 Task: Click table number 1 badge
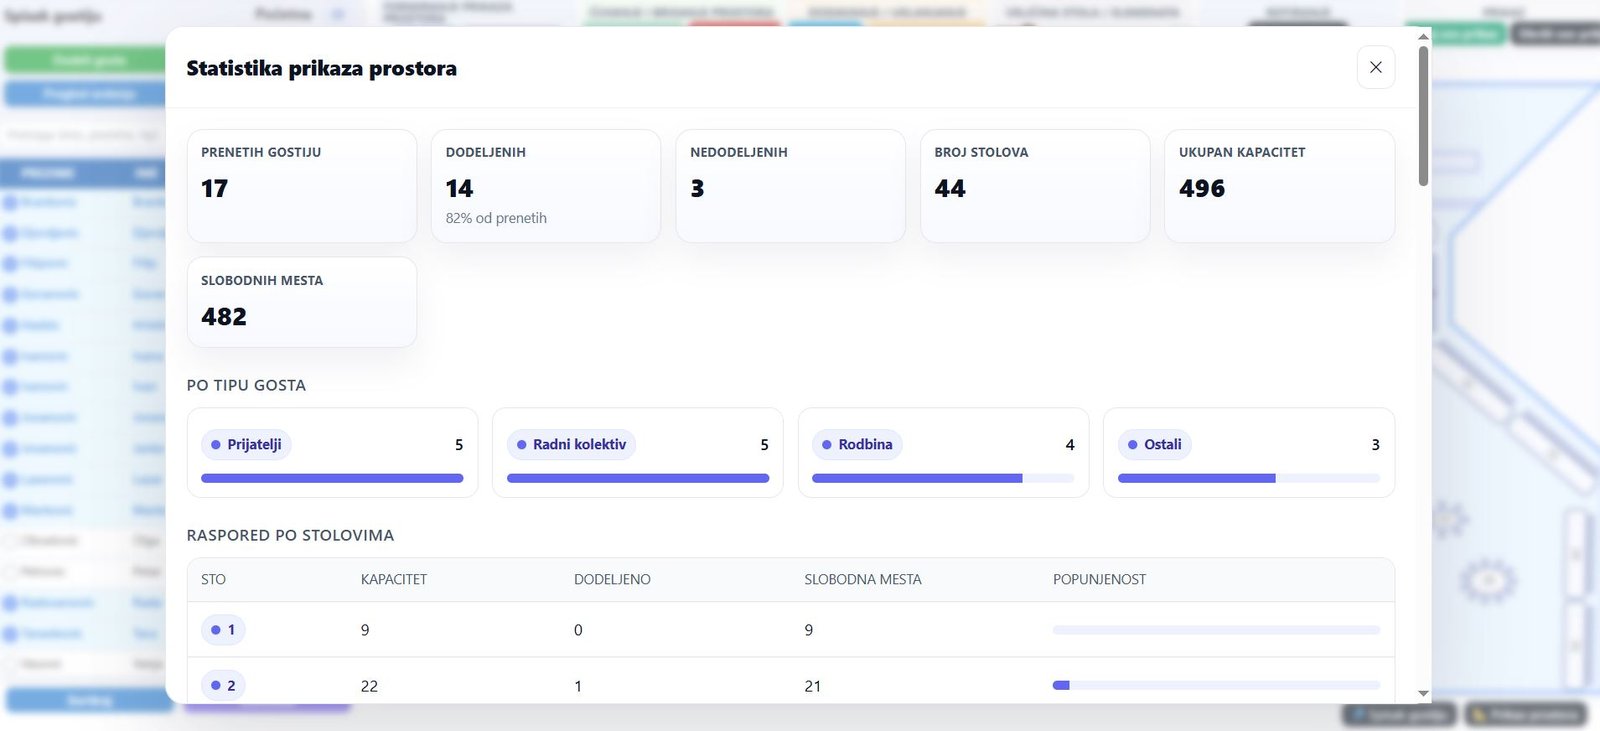223,630
